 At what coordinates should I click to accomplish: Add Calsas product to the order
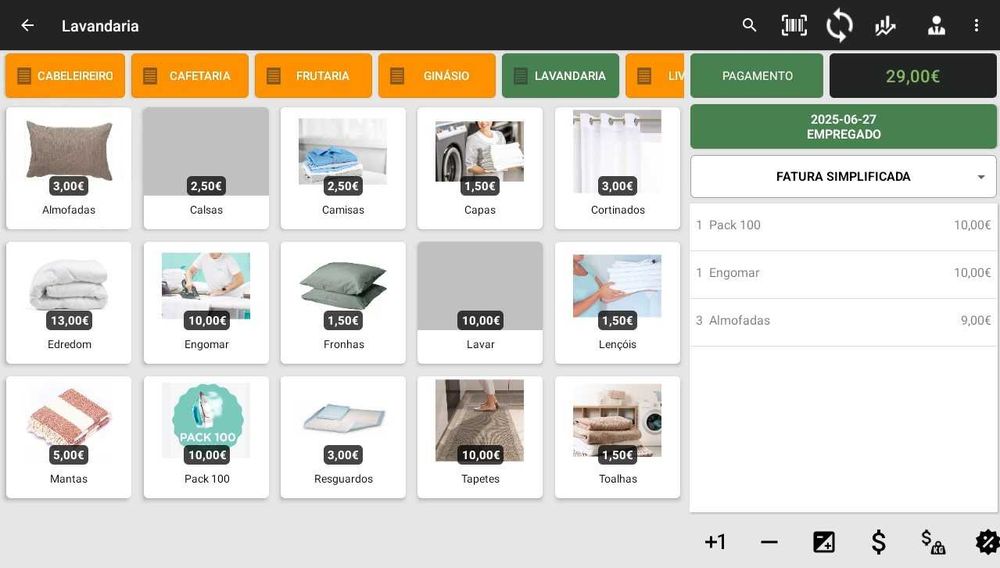point(206,168)
